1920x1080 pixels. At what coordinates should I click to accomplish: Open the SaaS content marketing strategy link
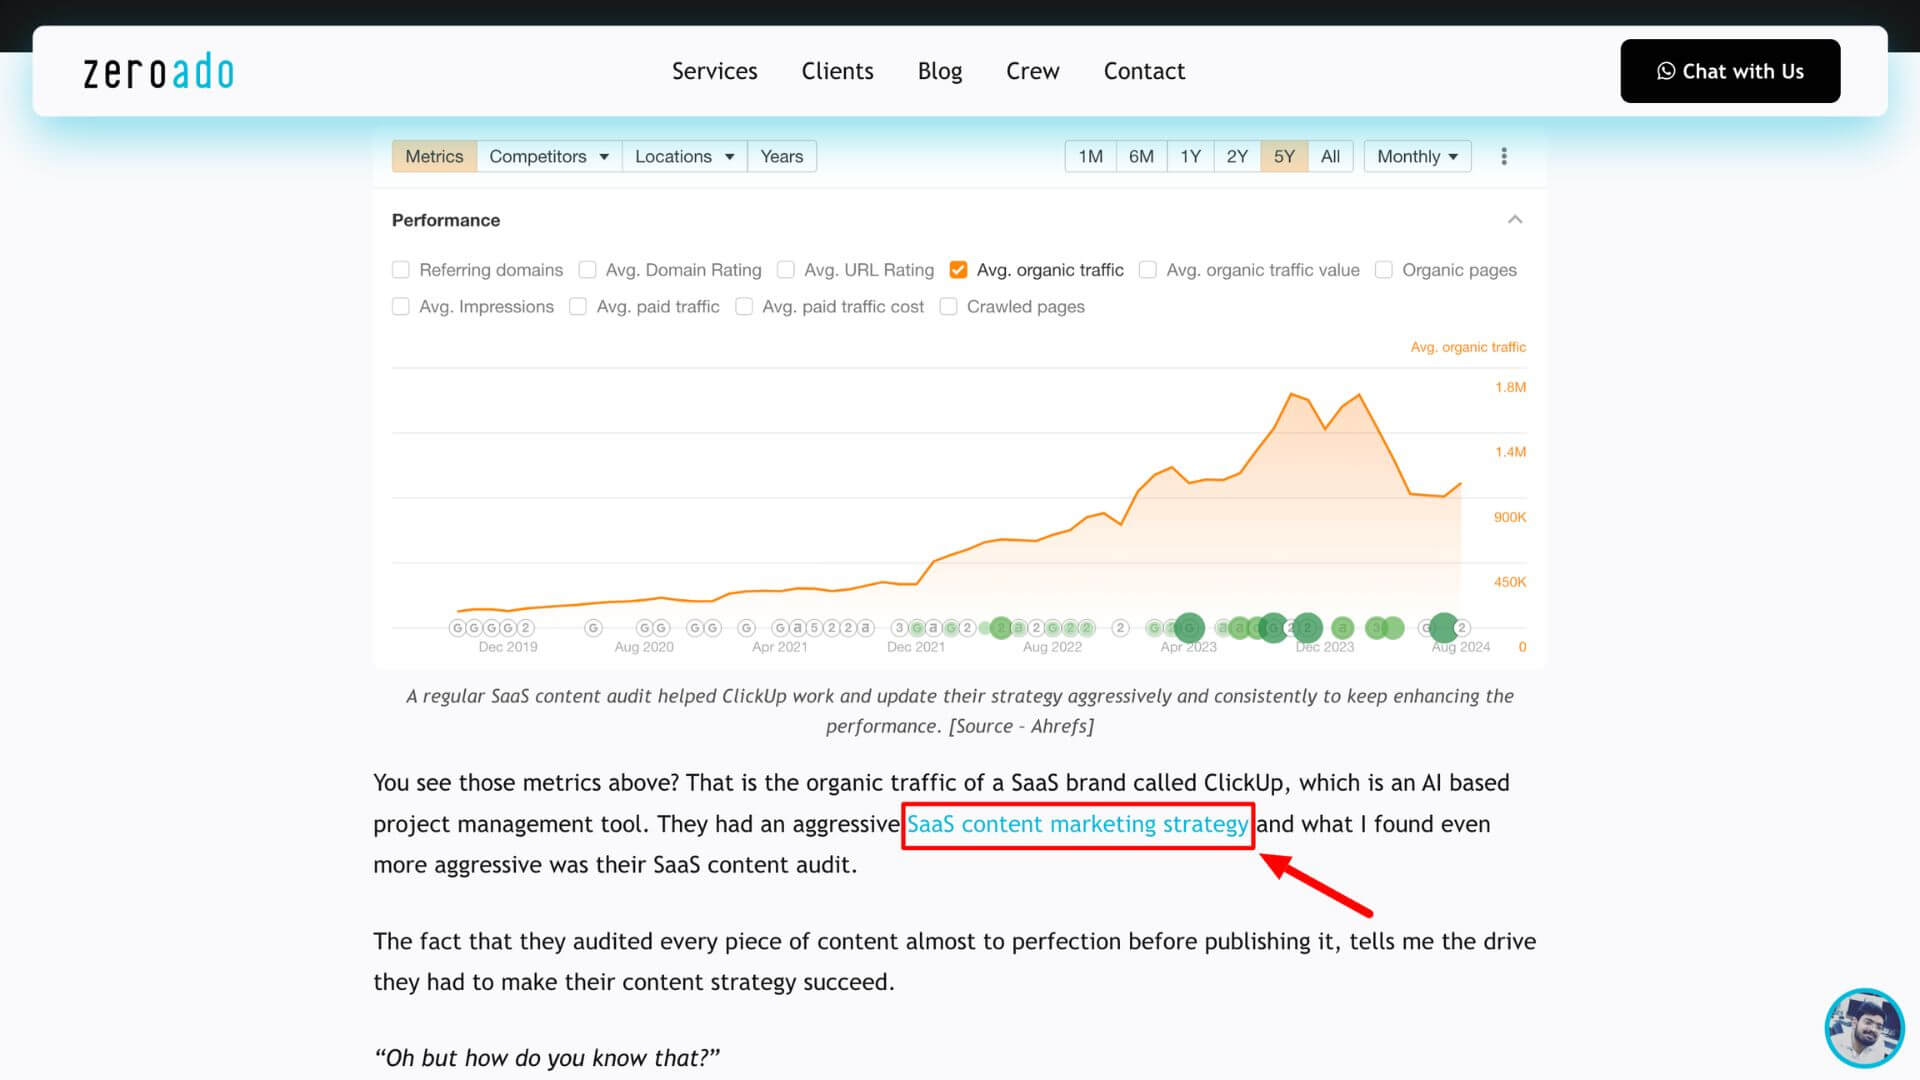click(1077, 824)
